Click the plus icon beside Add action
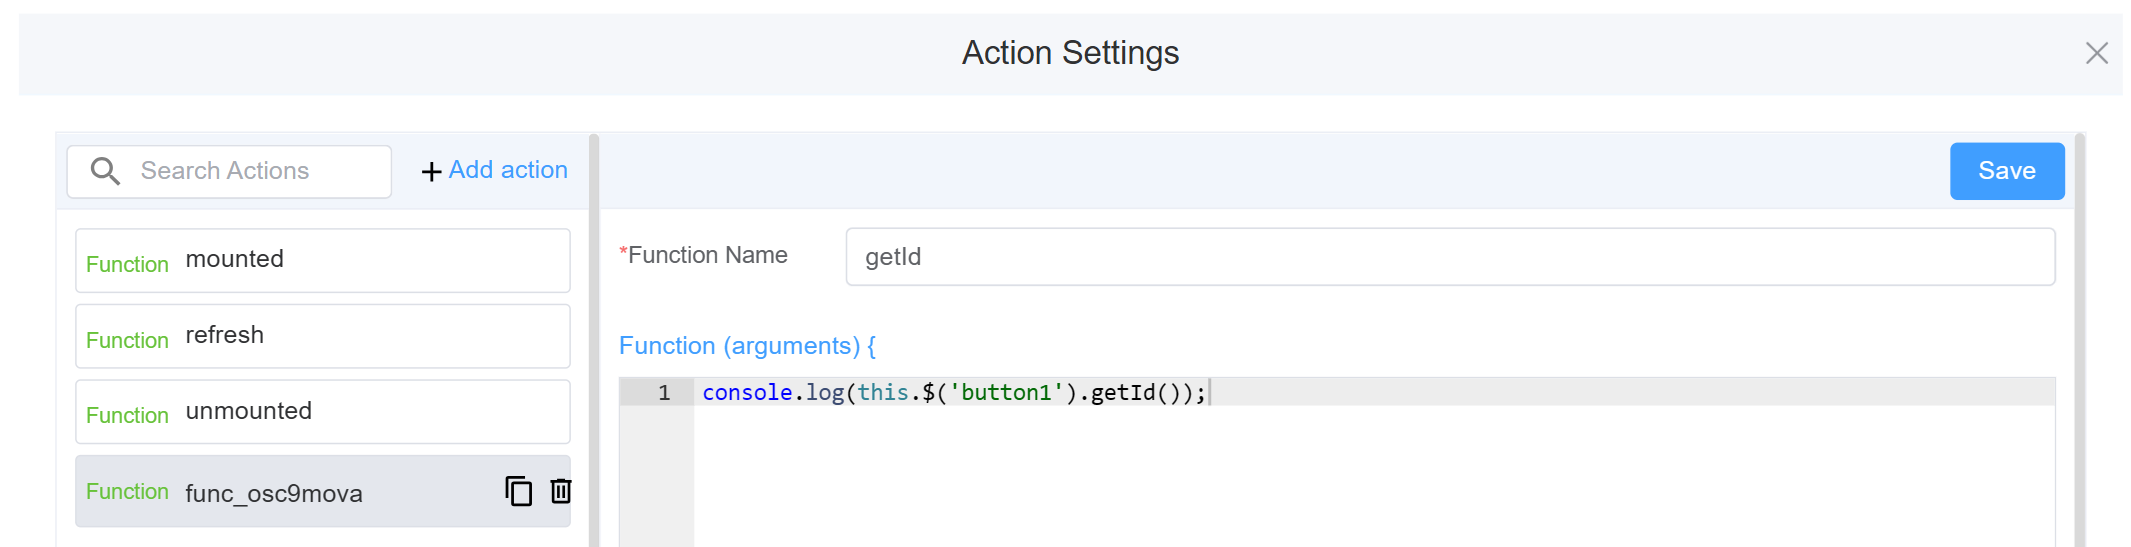 click(x=431, y=172)
